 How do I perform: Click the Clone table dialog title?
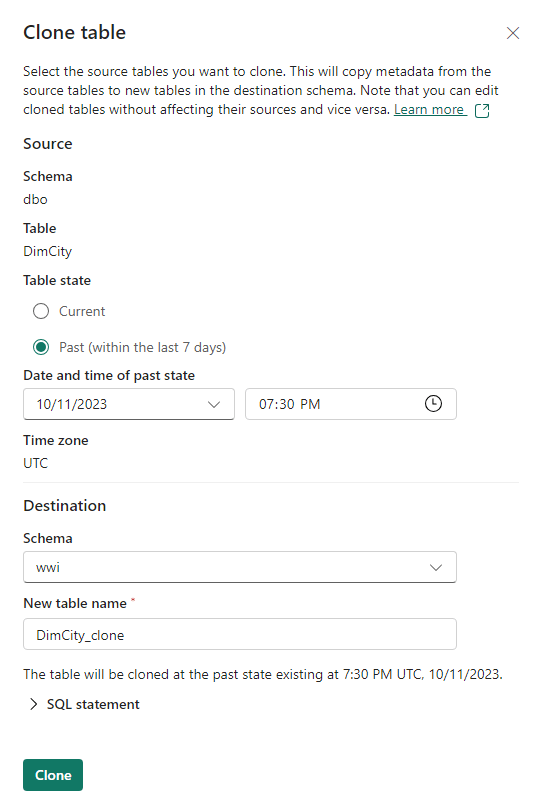[x=75, y=32]
